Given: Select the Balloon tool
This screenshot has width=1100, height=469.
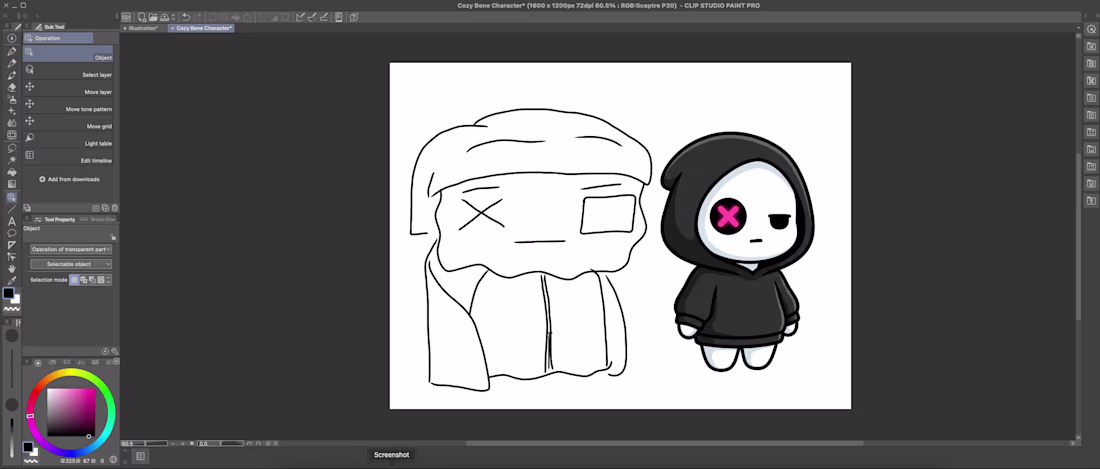Looking at the screenshot, I should click(12, 233).
